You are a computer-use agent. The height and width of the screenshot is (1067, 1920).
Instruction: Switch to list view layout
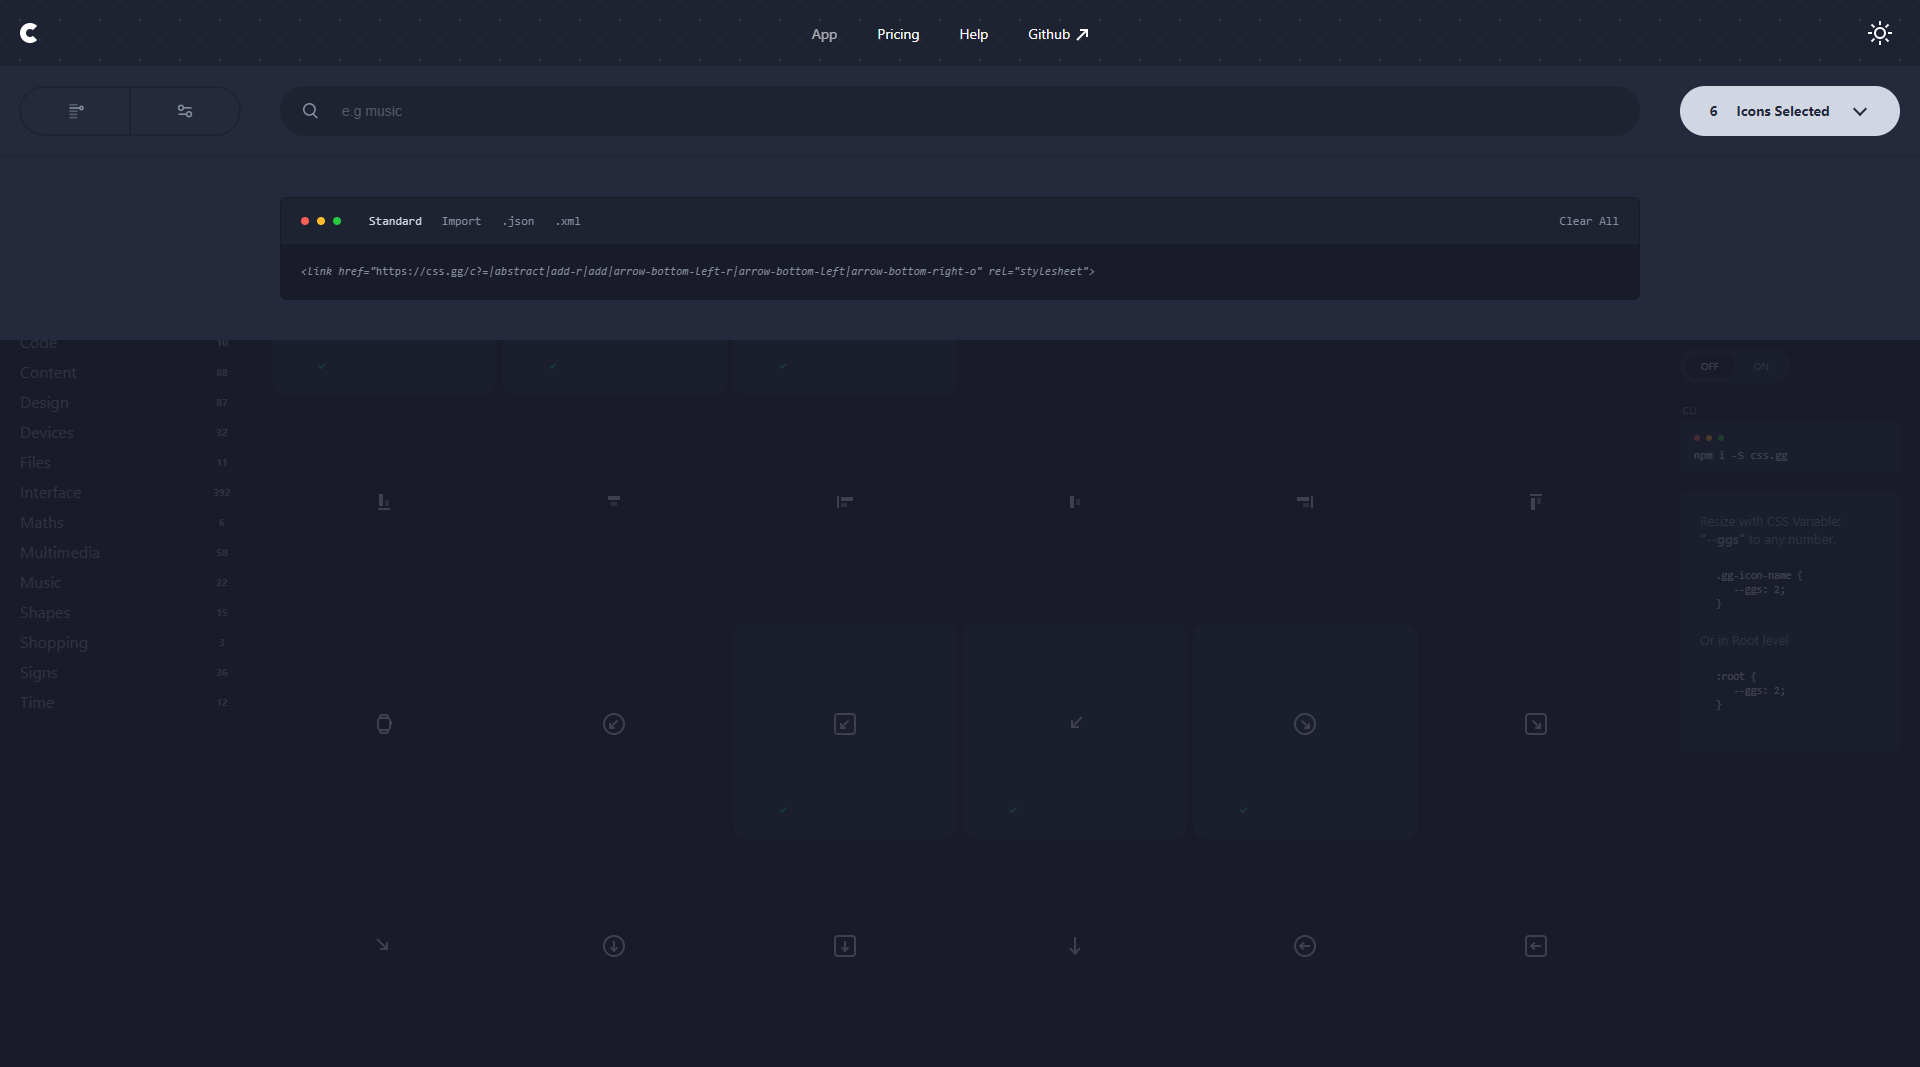pyautogui.click(x=74, y=111)
